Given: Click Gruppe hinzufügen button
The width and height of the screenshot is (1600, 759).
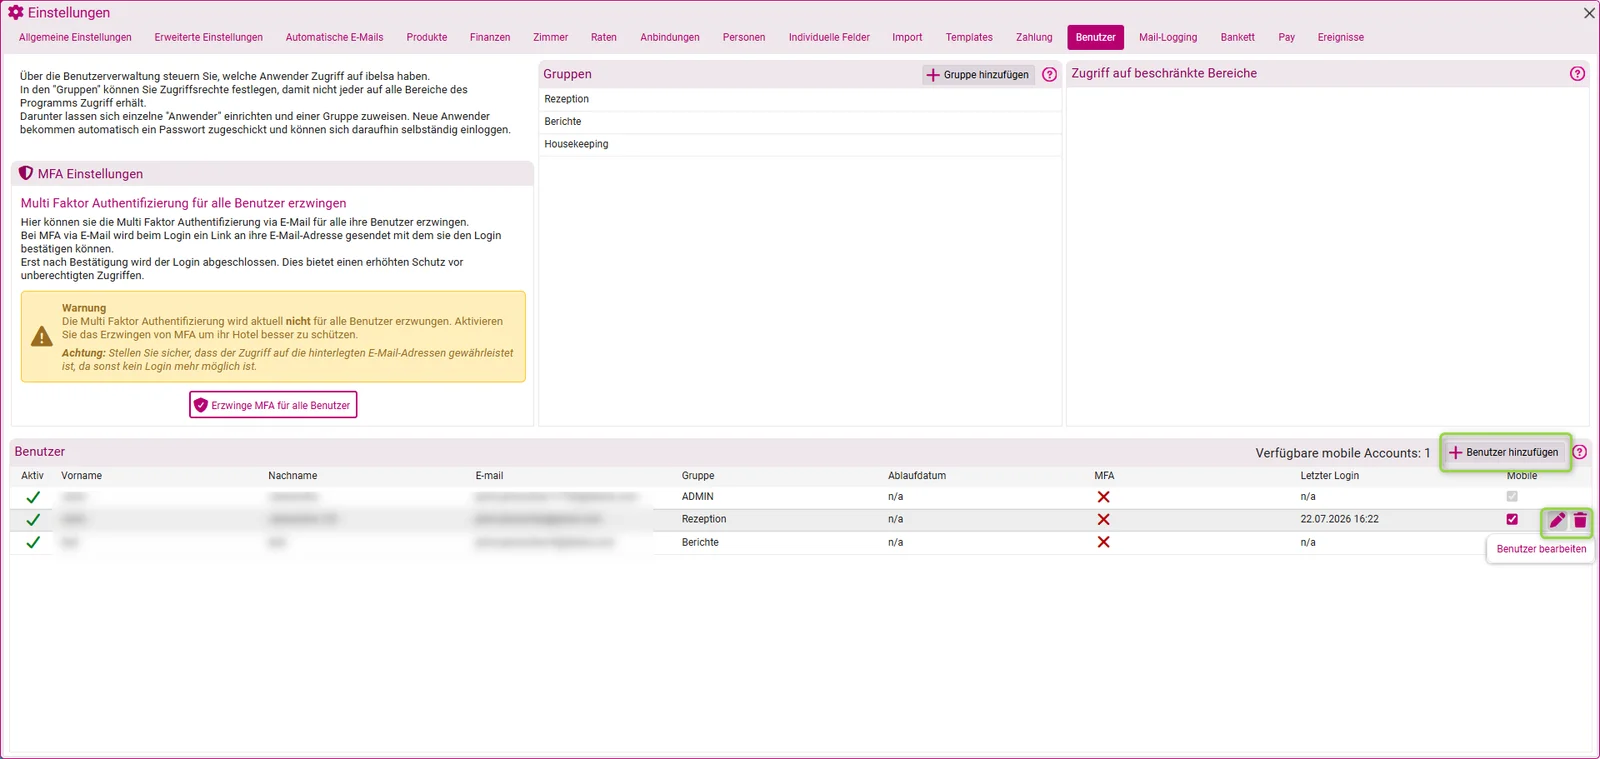Looking at the screenshot, I should pyautogui.click(x=978, y=75).
